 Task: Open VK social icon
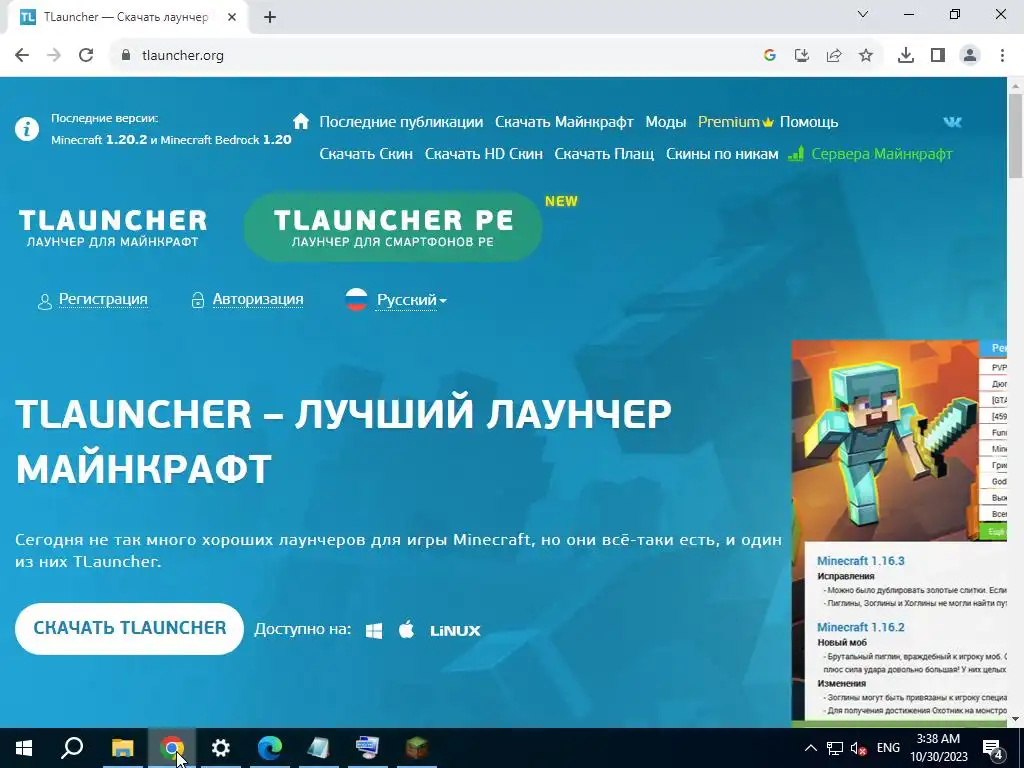[952, 122]
